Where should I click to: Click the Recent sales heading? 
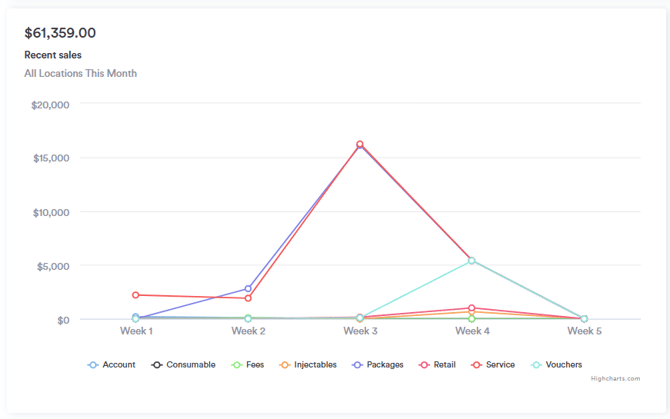point(53,55)
